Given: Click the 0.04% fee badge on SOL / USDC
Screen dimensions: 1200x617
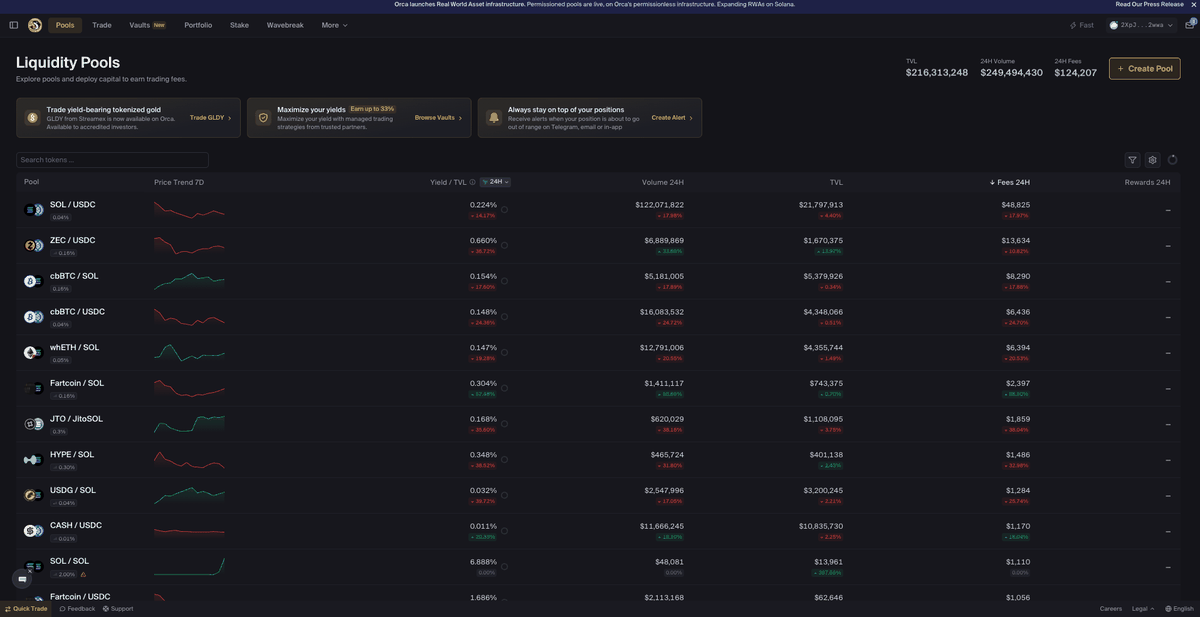Looking at the screenshot, I should click(61, 217).
